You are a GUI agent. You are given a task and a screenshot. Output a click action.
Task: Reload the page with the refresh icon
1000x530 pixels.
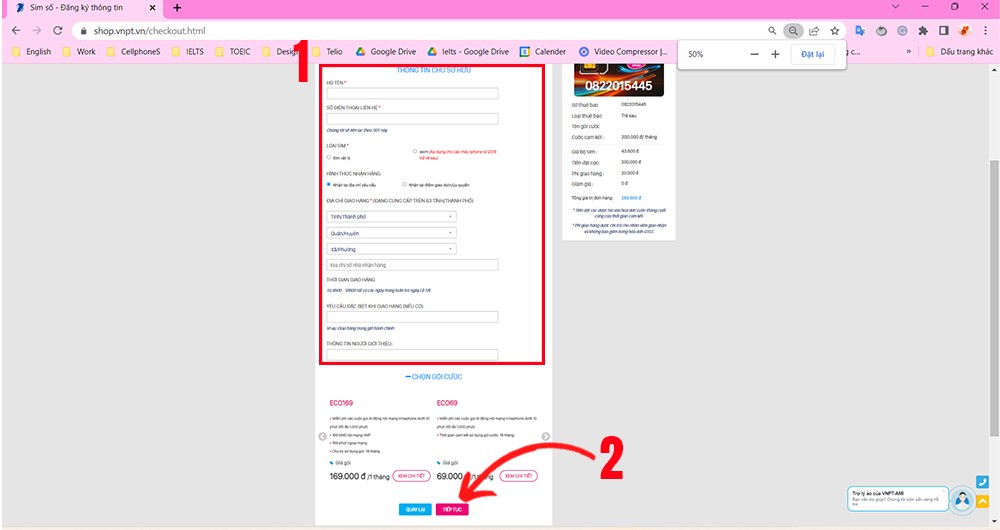[x=57, y=31]
